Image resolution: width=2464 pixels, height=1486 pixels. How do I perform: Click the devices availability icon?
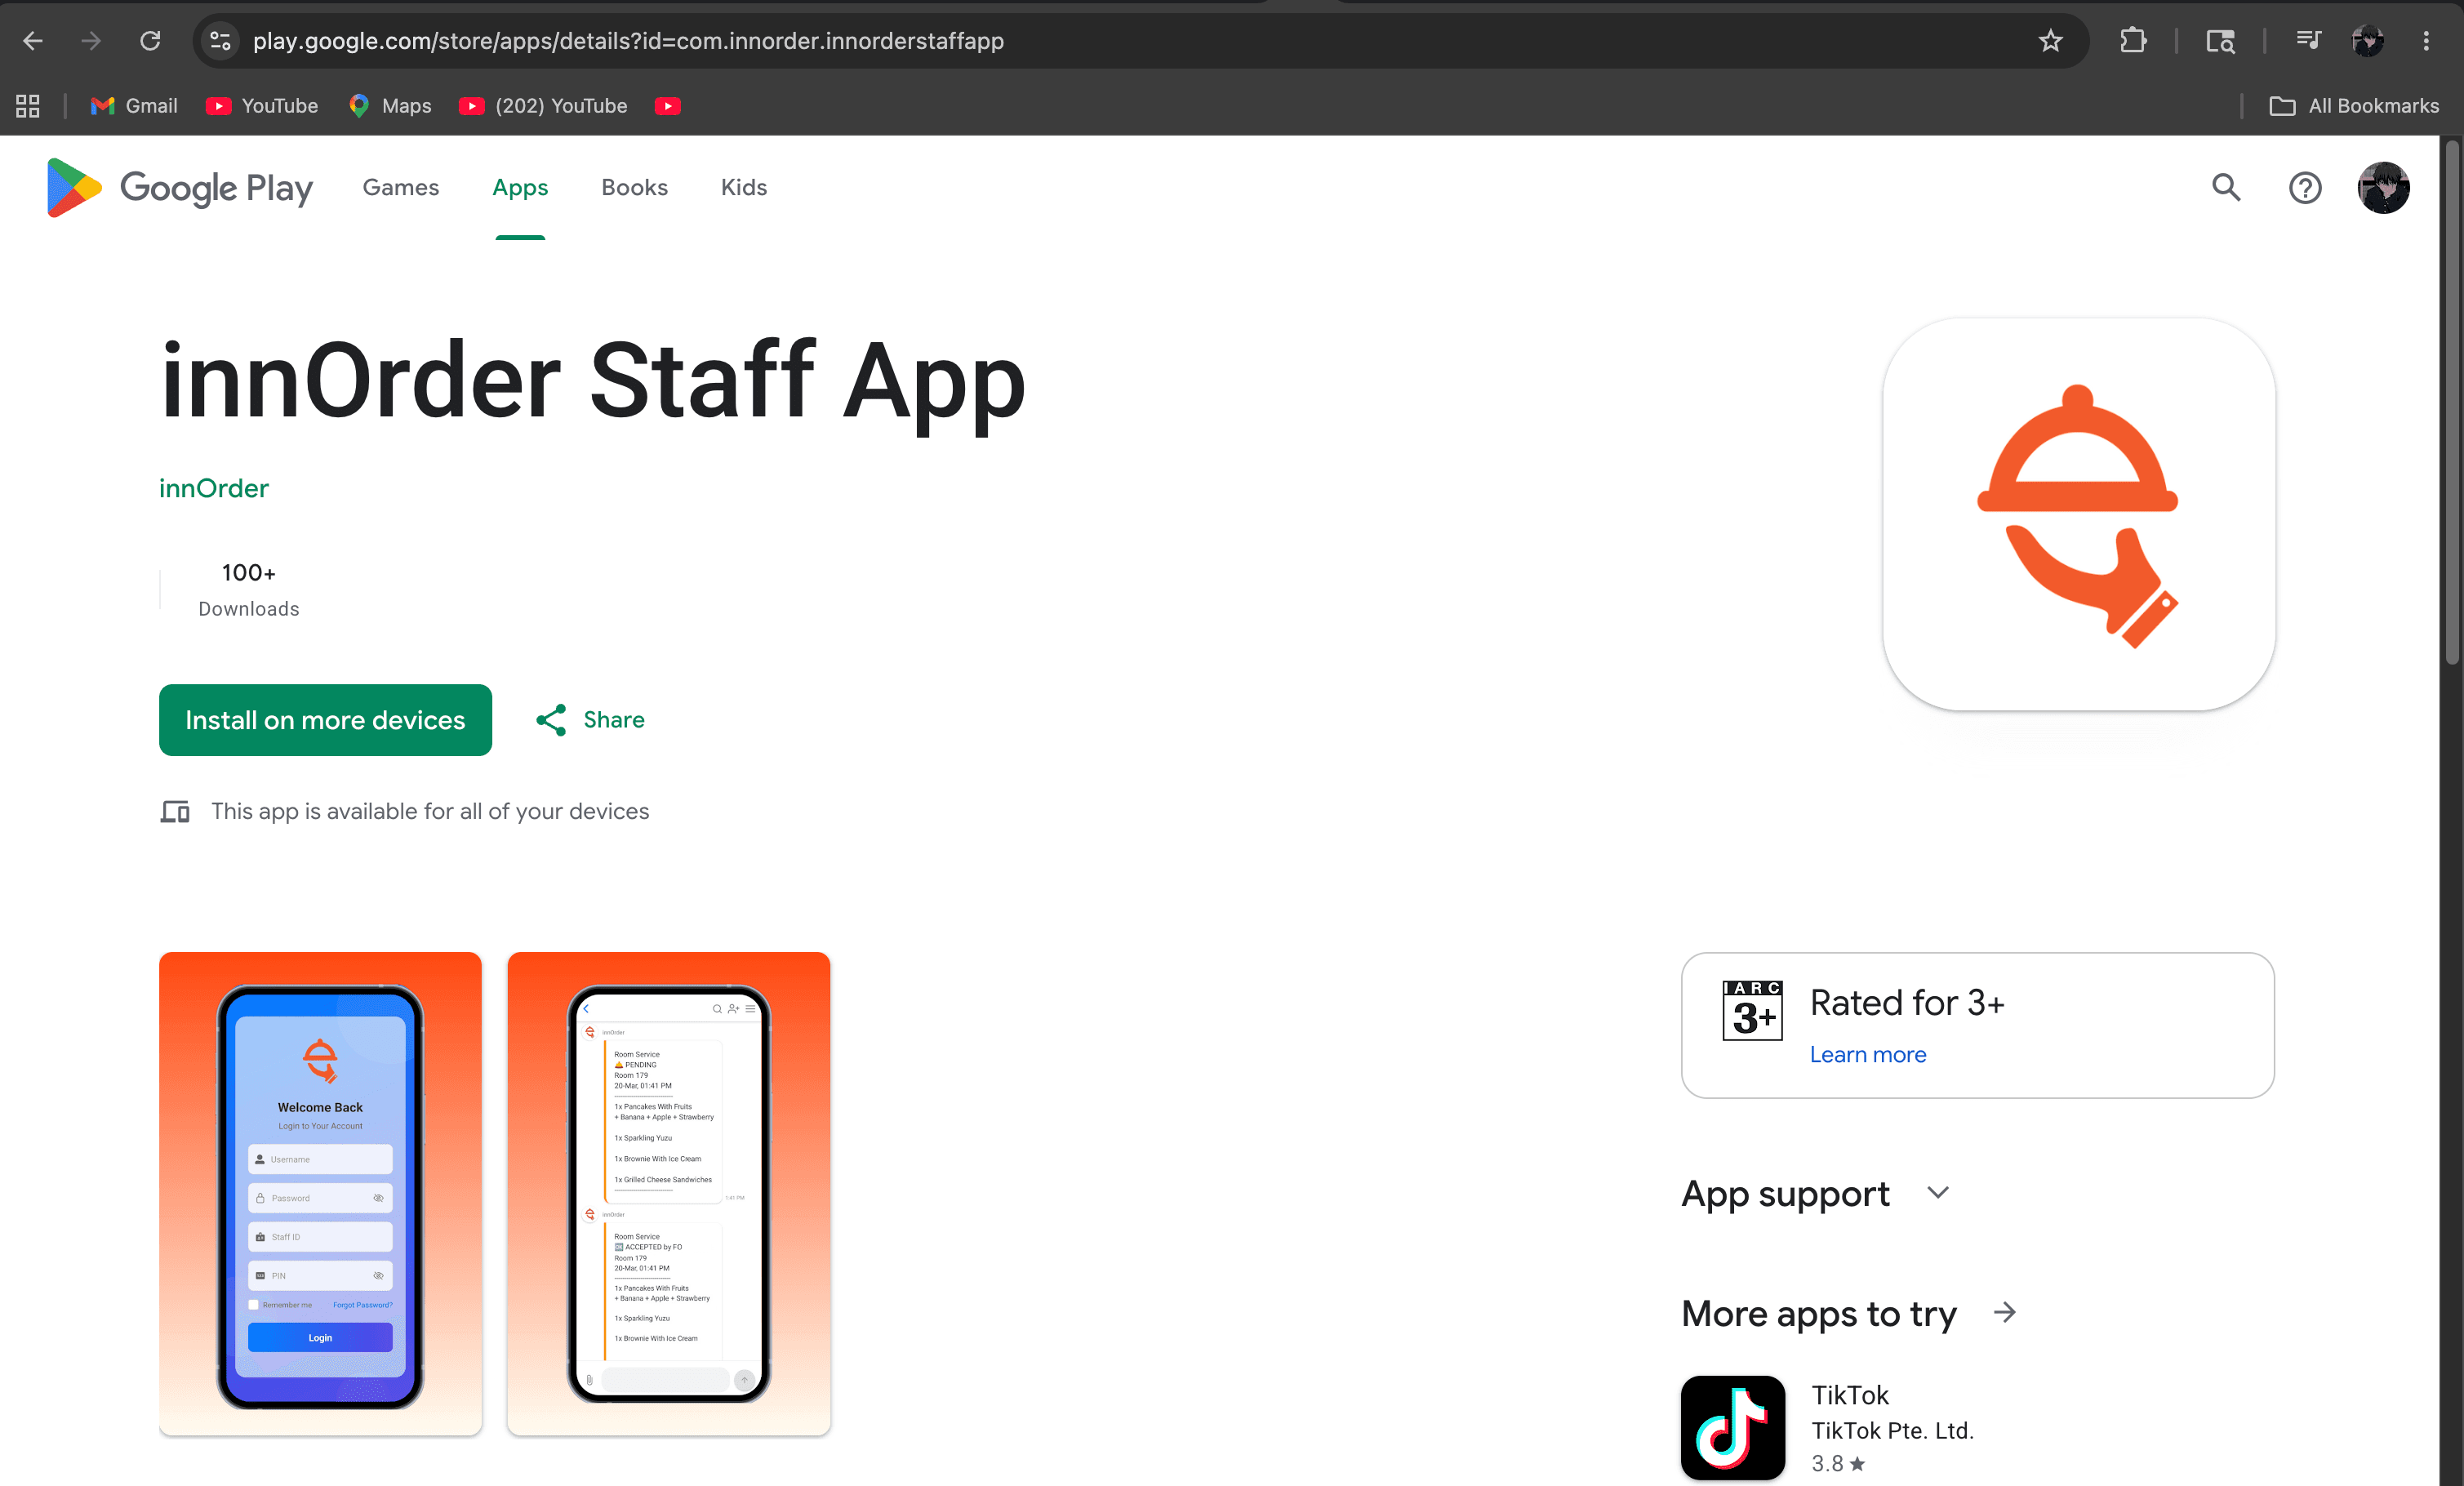(175, 811)
